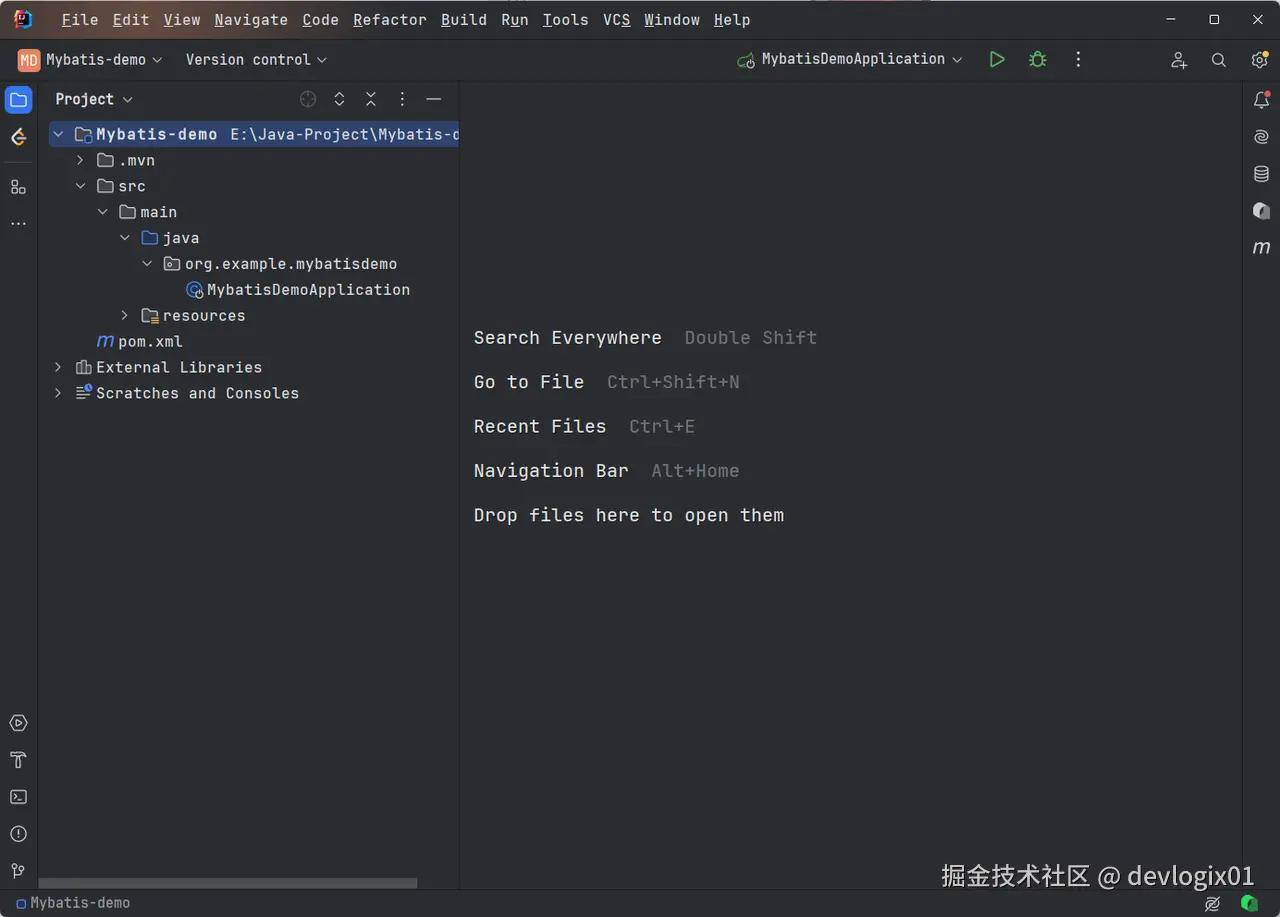Expand the .mvn folder
1280x917 pixels.
(x=80, y=160)
